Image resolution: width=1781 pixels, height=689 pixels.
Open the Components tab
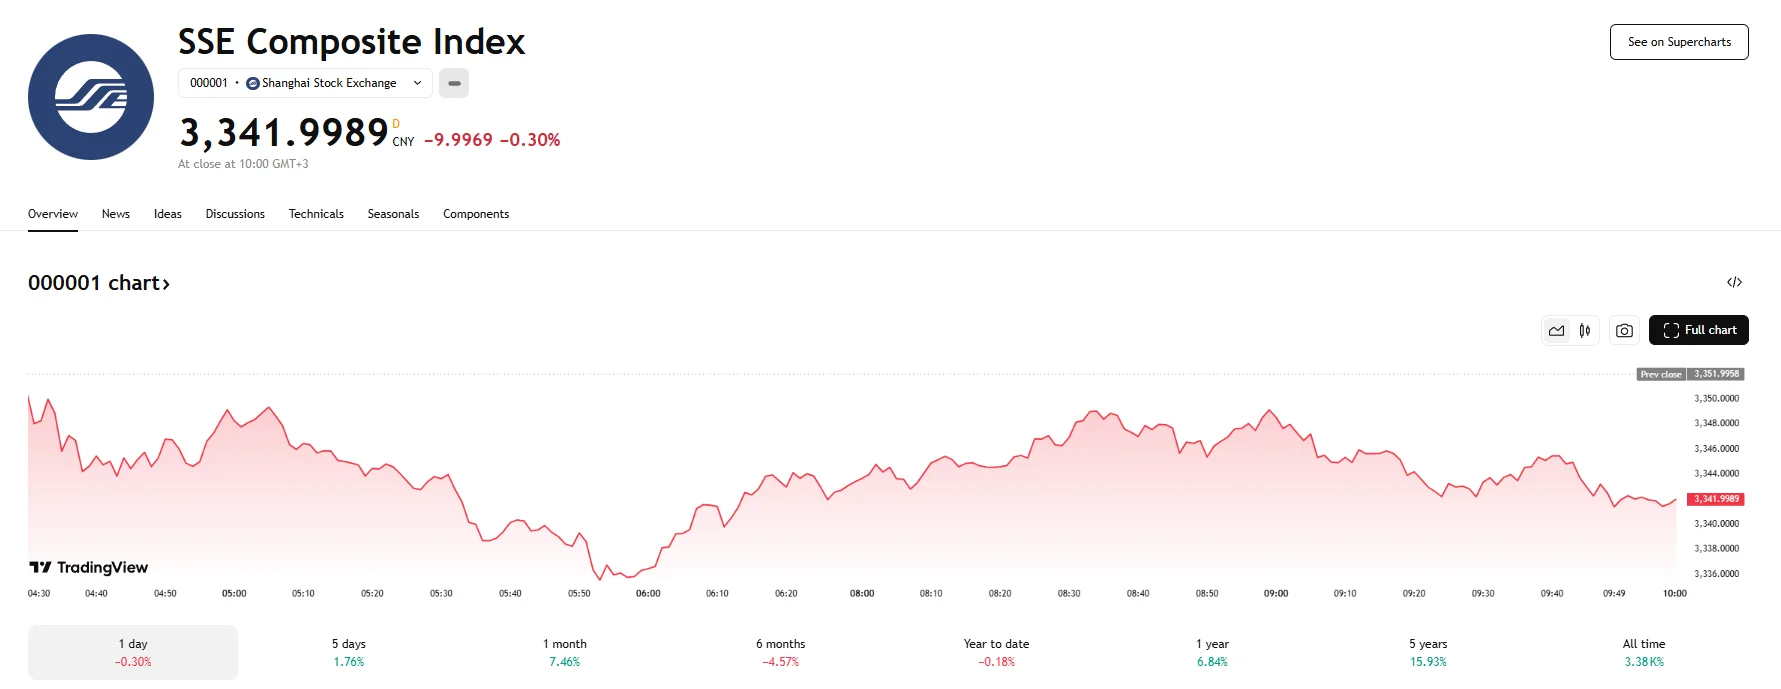(x=476, y=214)
